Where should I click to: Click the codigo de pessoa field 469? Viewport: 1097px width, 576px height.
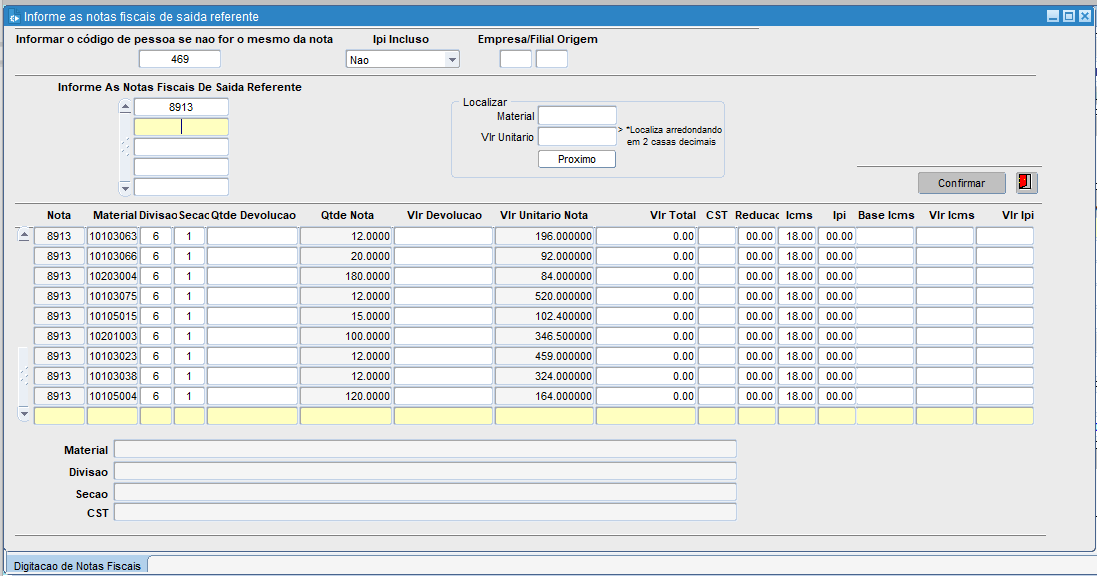click(180, 59)
